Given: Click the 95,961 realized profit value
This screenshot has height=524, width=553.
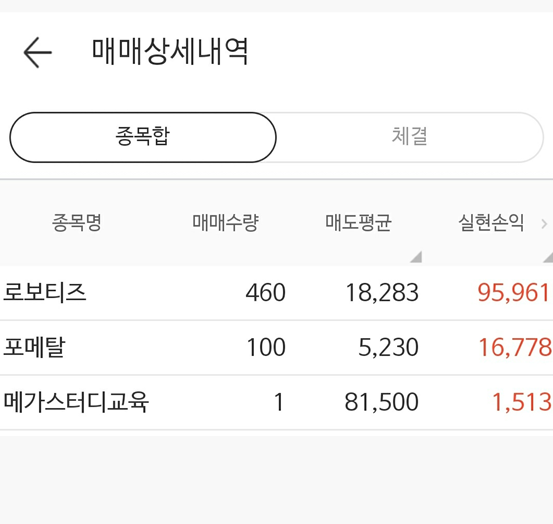Looking at the screenshot, I should [x=514, y=293].
